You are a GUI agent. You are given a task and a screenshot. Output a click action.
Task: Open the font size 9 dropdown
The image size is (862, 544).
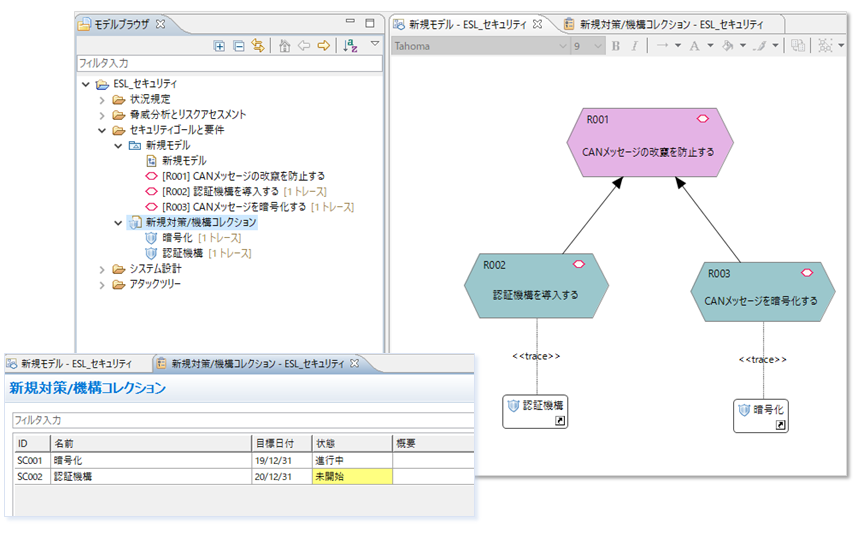pos(598,46)
